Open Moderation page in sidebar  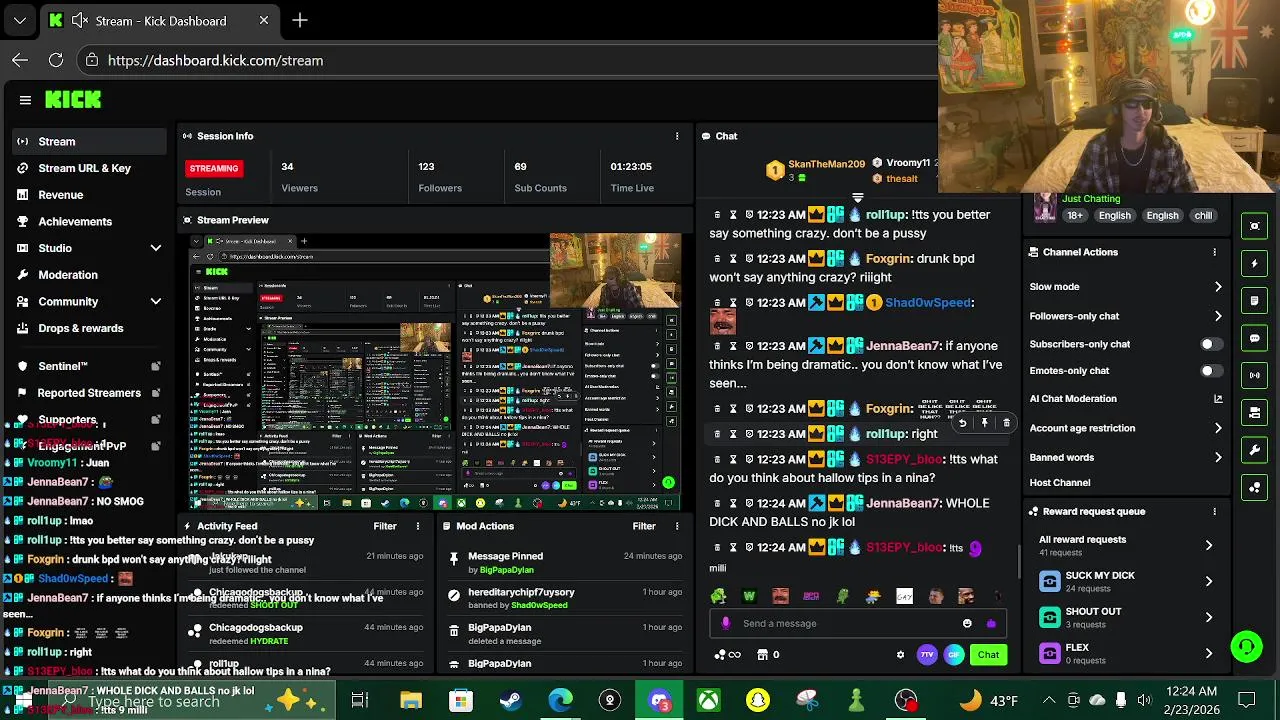90,275
